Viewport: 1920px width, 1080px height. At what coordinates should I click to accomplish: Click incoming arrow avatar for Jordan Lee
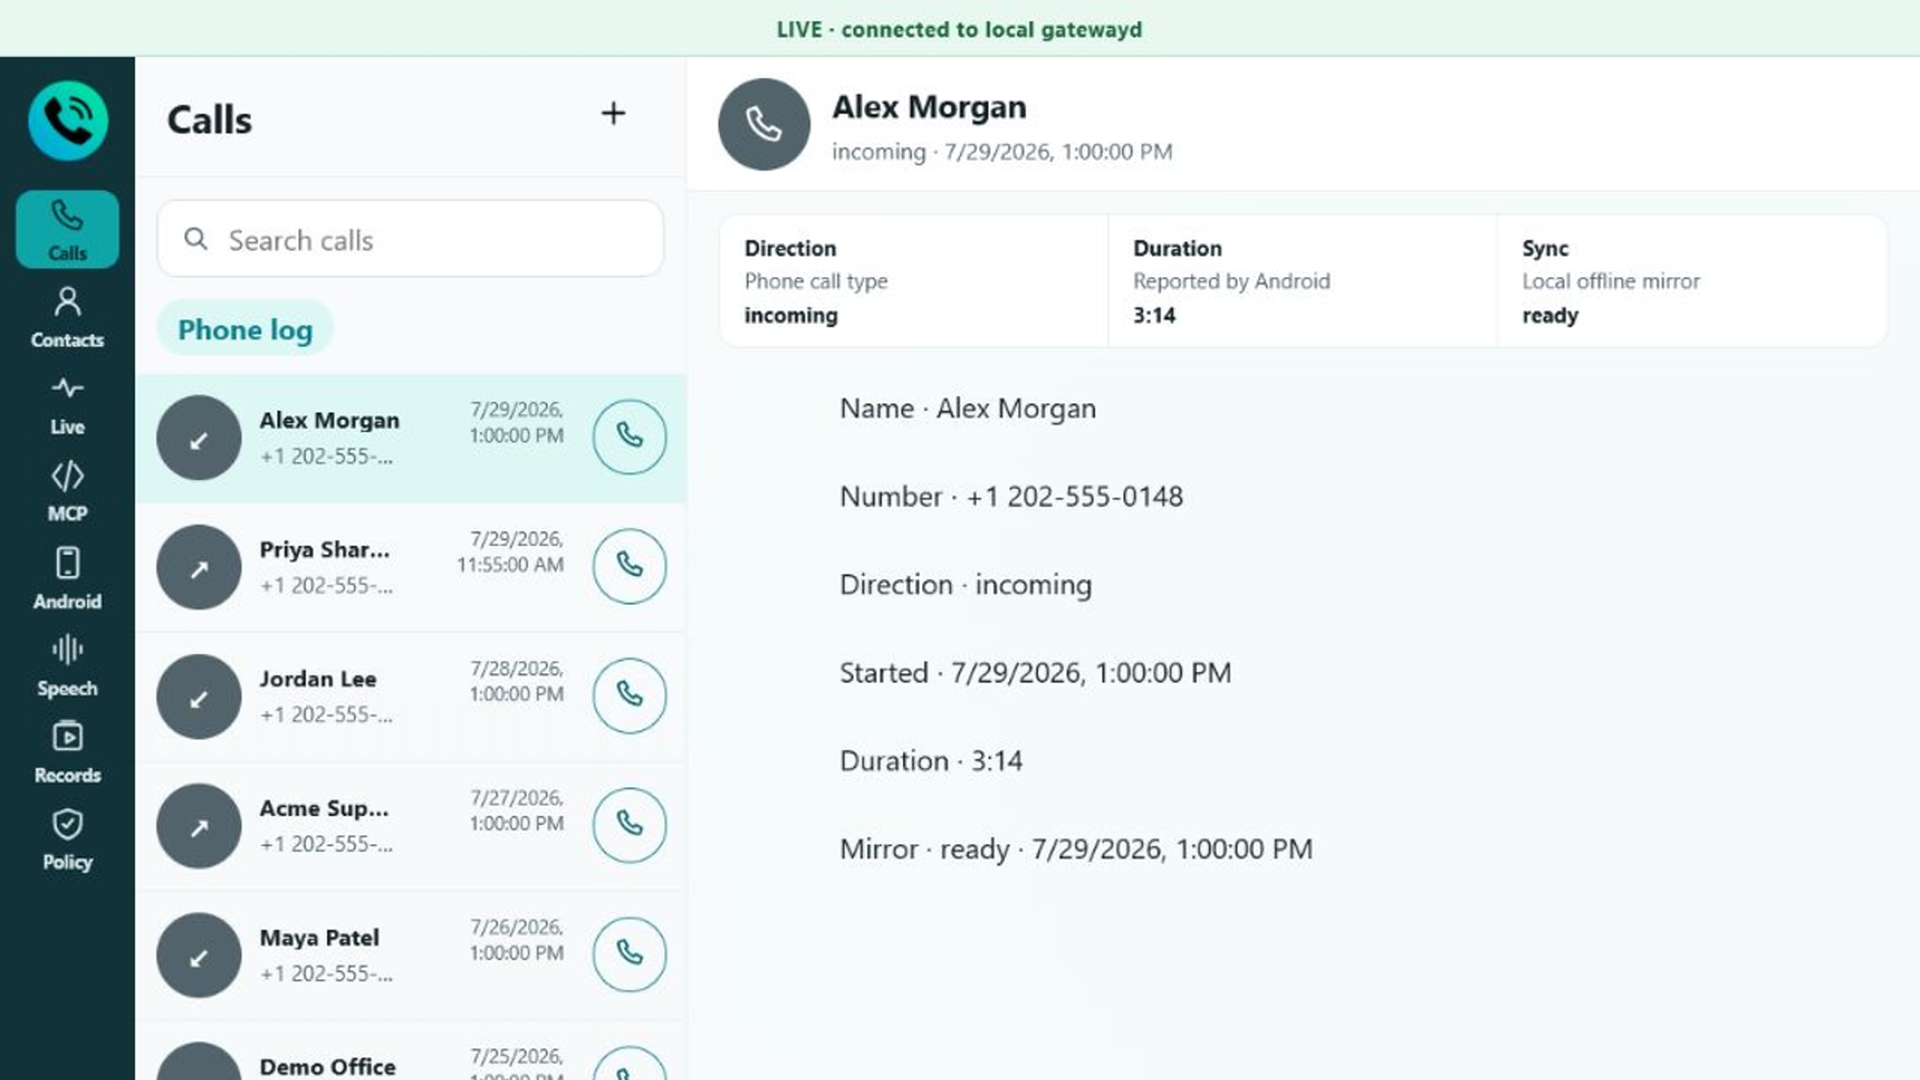199,697
